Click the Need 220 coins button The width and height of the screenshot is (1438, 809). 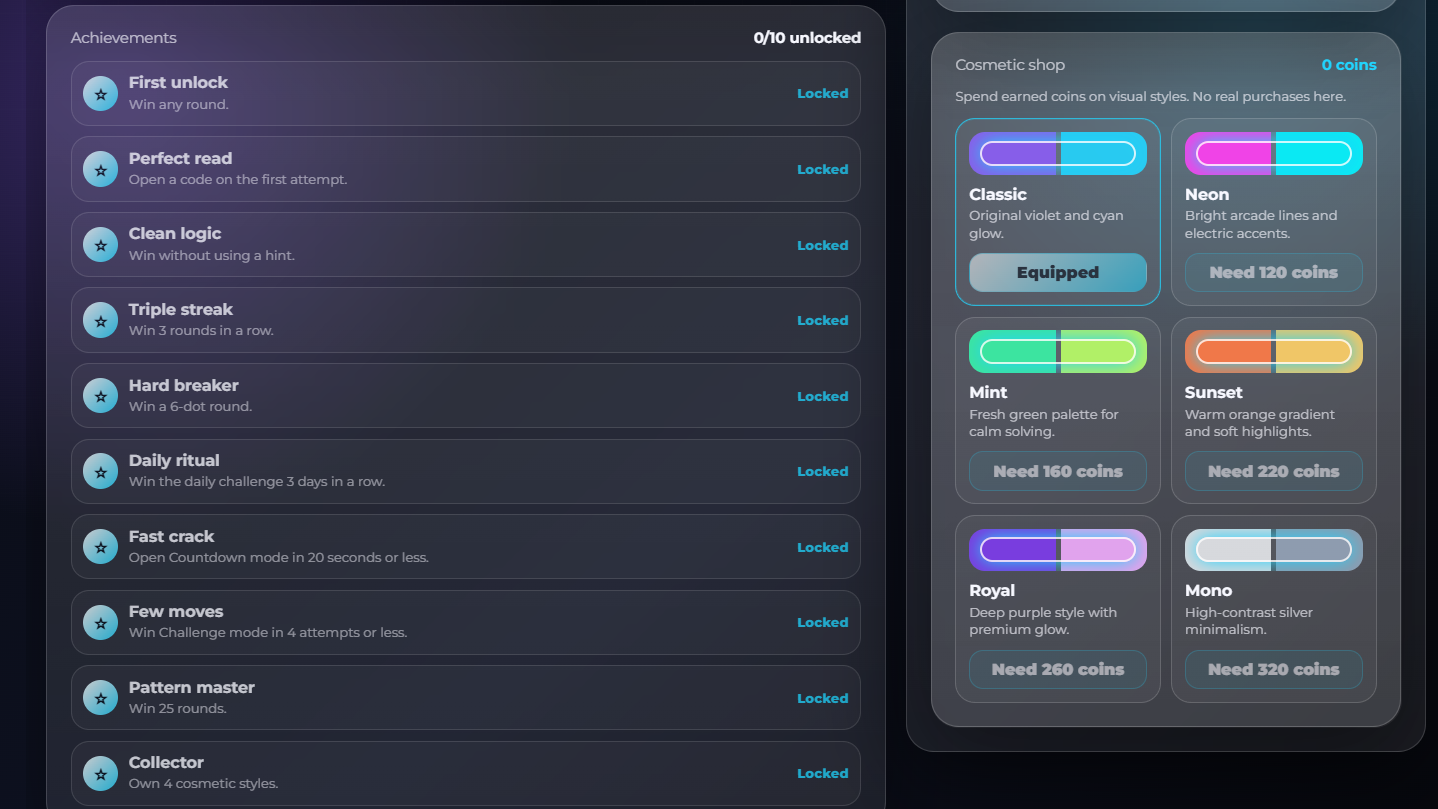[x=1274, y=472]
